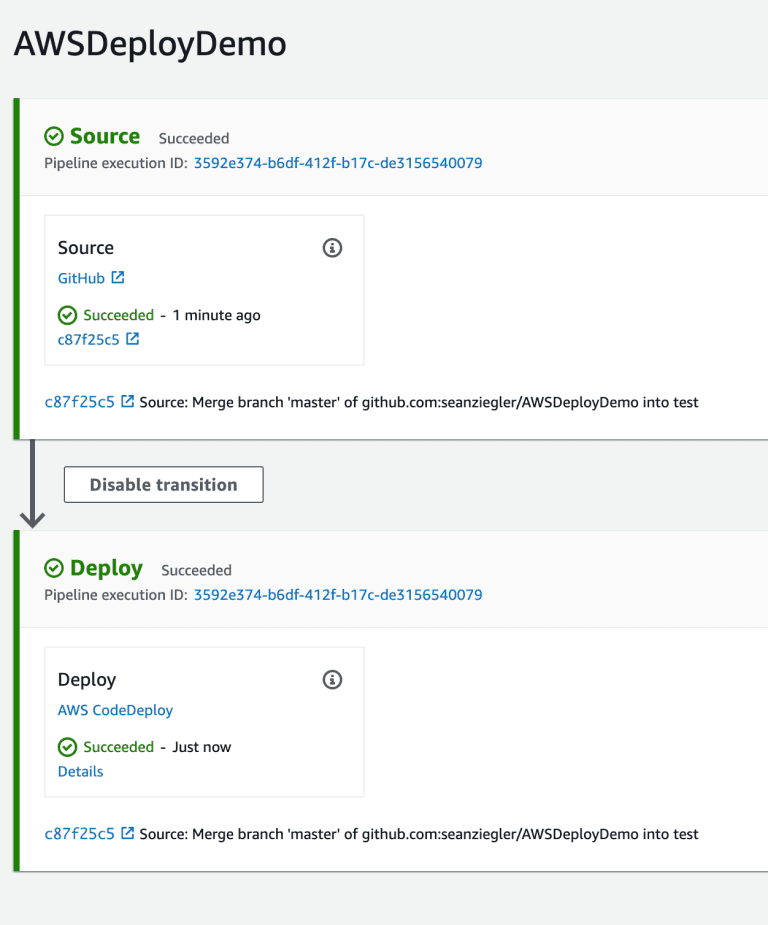Click the info icon in Deploy action card
The height and width of the screenshot is (925, 768).
pyautogui.click(x=332, y=680)
